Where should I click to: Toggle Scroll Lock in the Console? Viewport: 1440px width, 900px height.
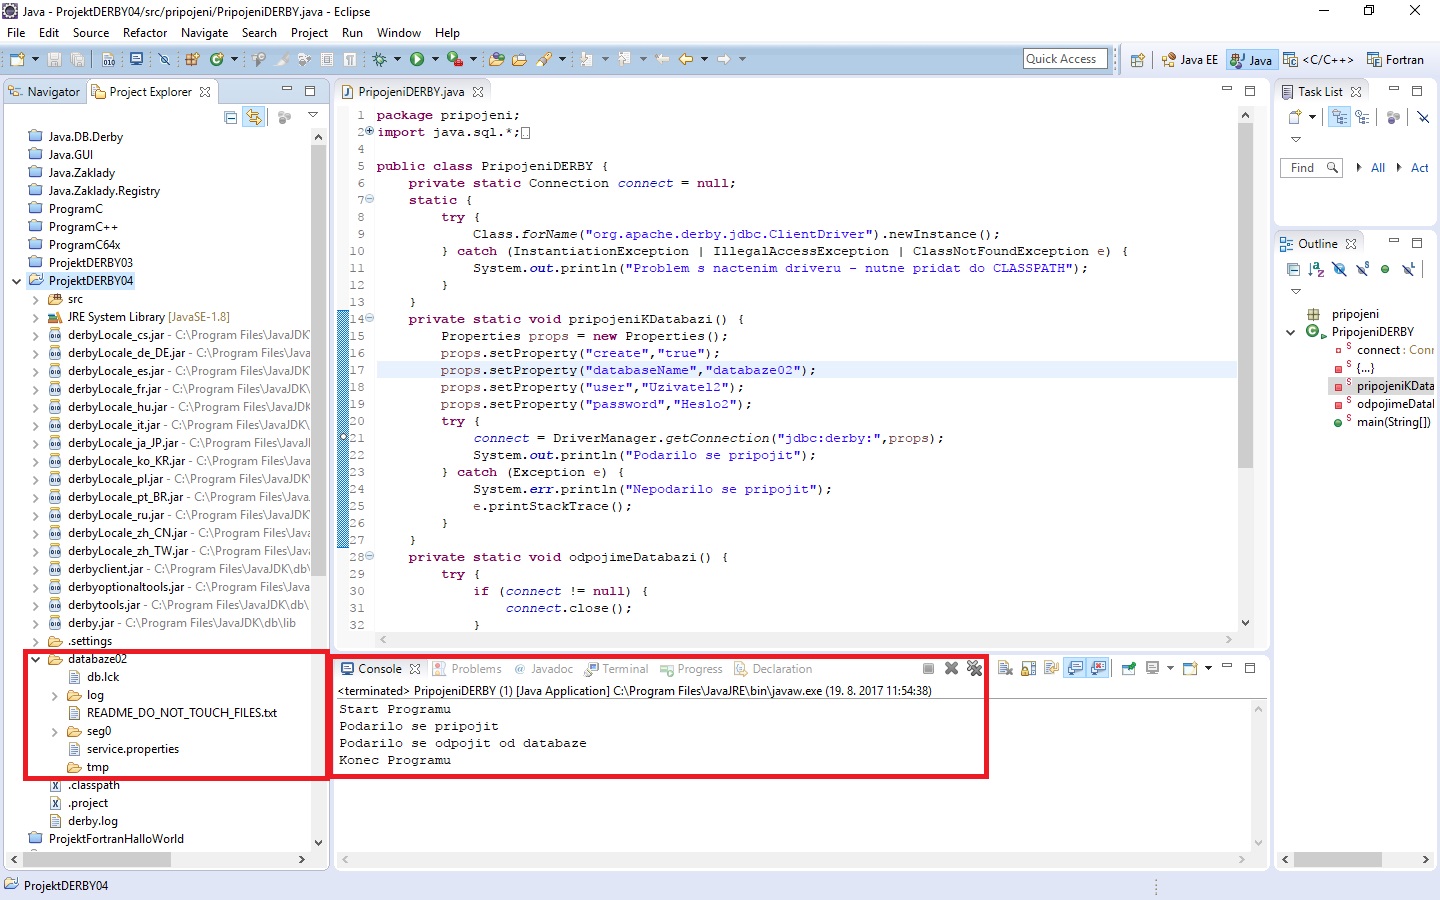click(x=1028, y=668)
